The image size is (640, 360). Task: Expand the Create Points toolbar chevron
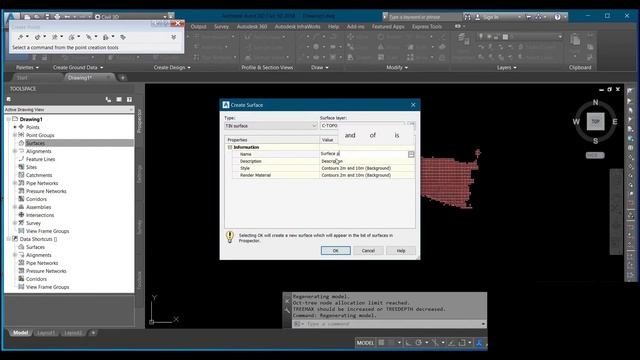pos(173,37)
